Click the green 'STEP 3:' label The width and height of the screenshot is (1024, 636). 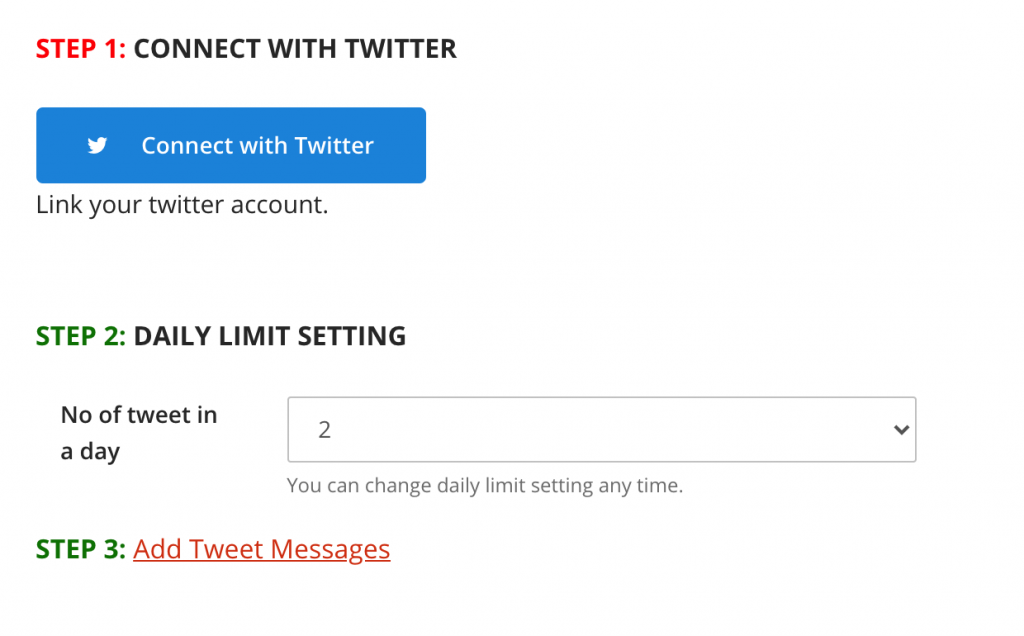tap(80, 549)
